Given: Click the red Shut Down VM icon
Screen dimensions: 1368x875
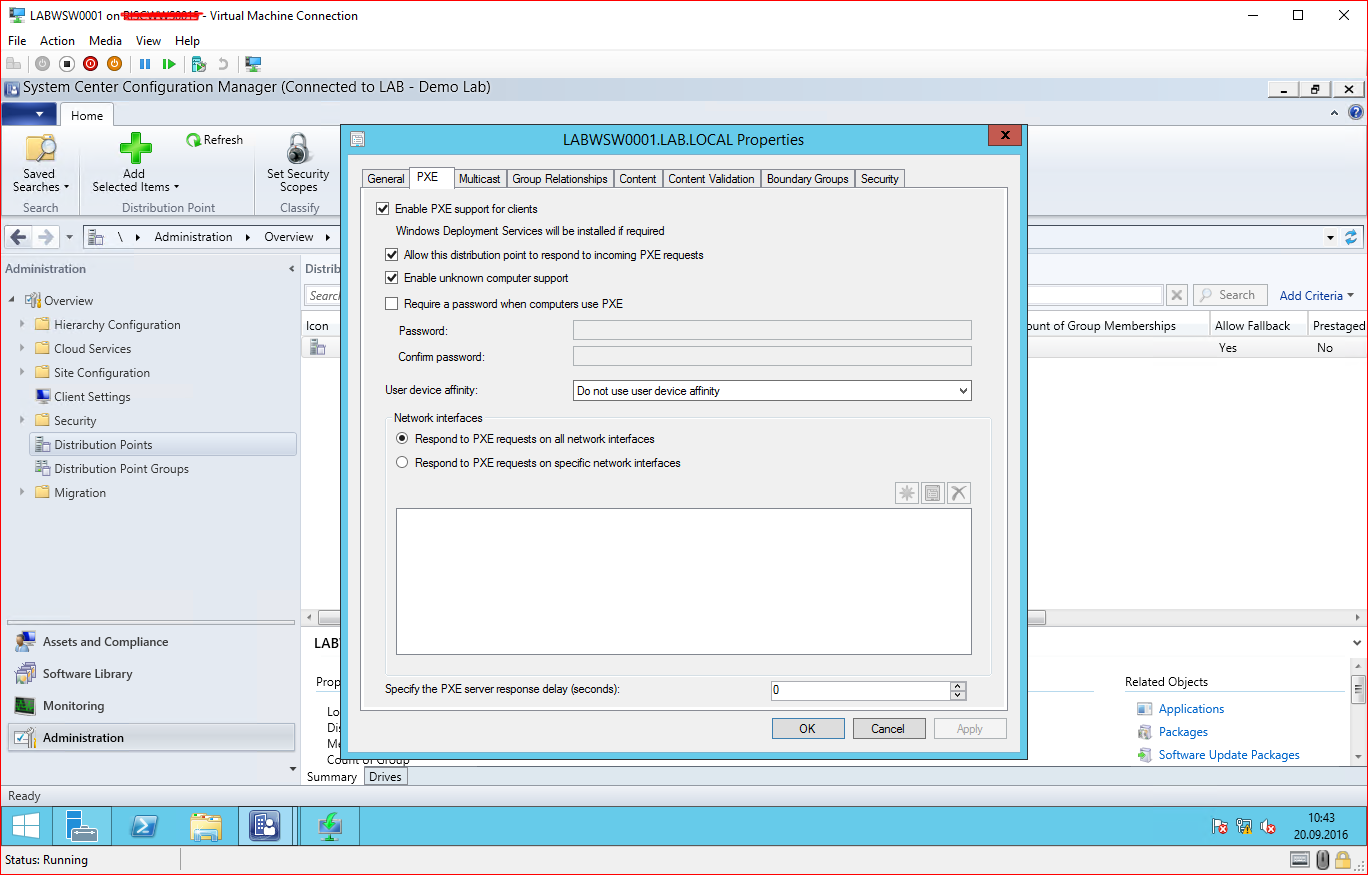Looking at the screenshot, I should coord(91,64).
